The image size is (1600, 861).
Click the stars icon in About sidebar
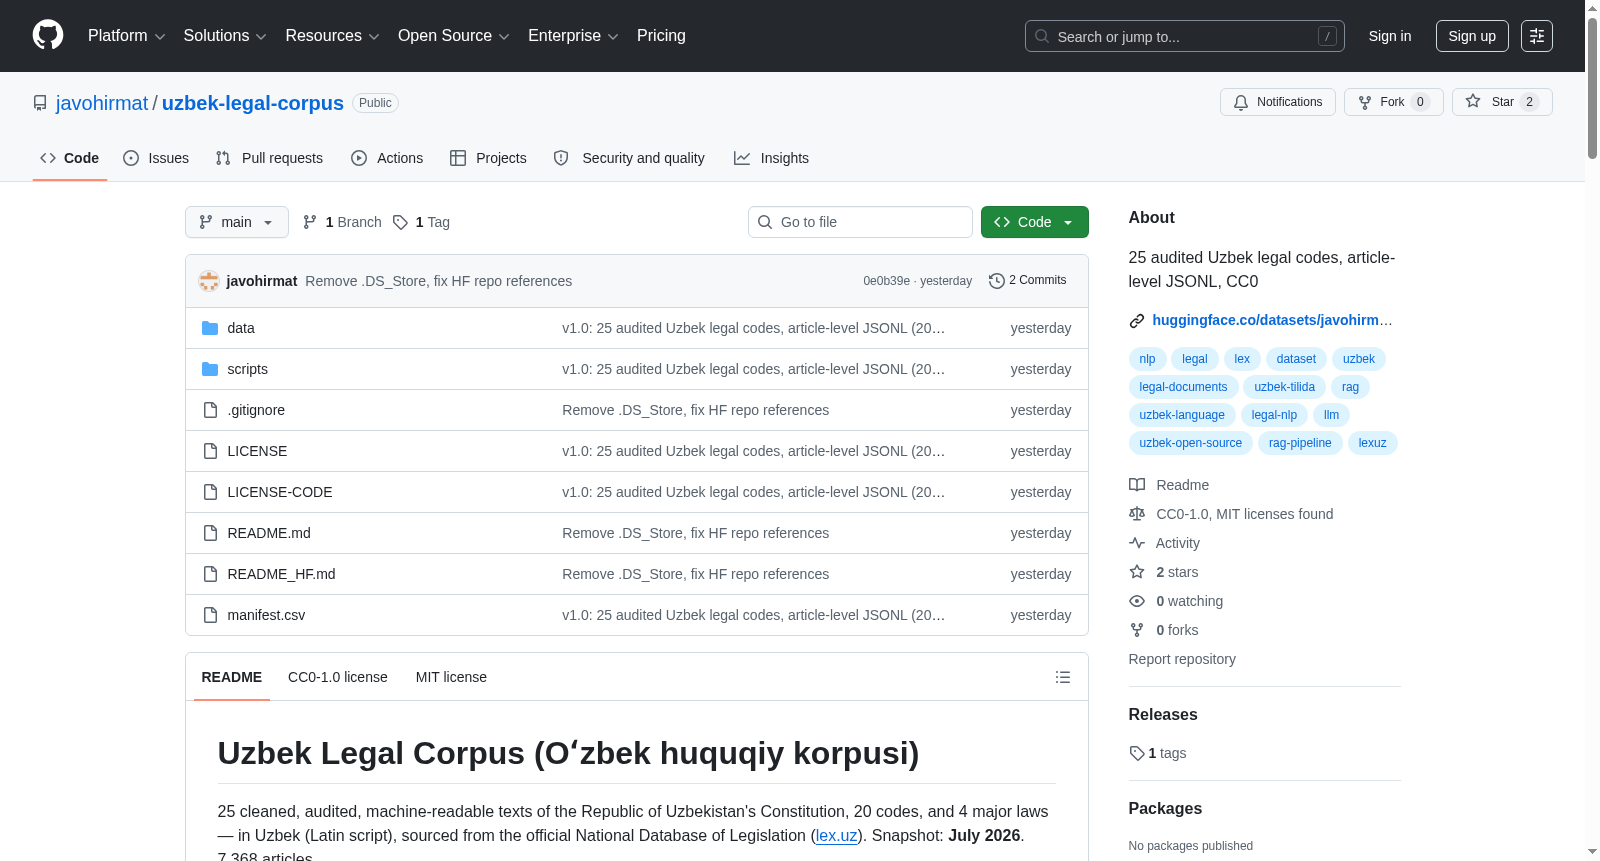1137,572
